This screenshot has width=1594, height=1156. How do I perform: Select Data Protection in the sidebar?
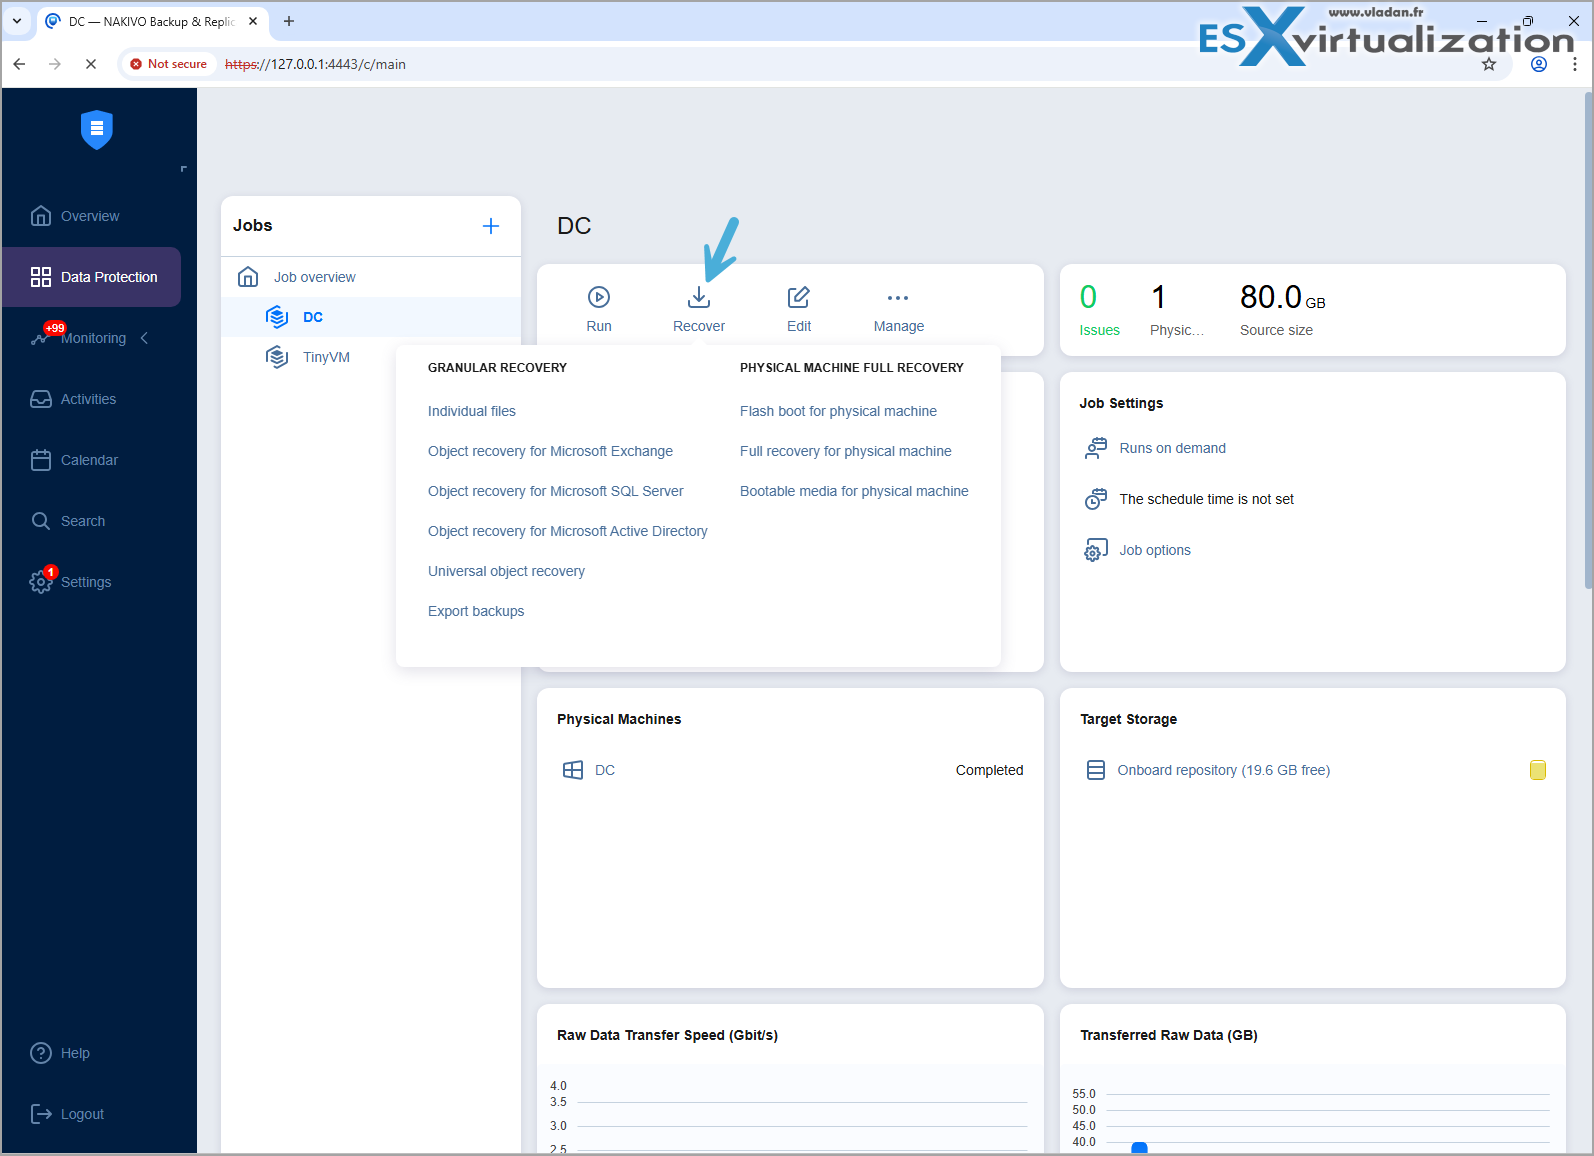pyautogui.click(x=91, y=277)
